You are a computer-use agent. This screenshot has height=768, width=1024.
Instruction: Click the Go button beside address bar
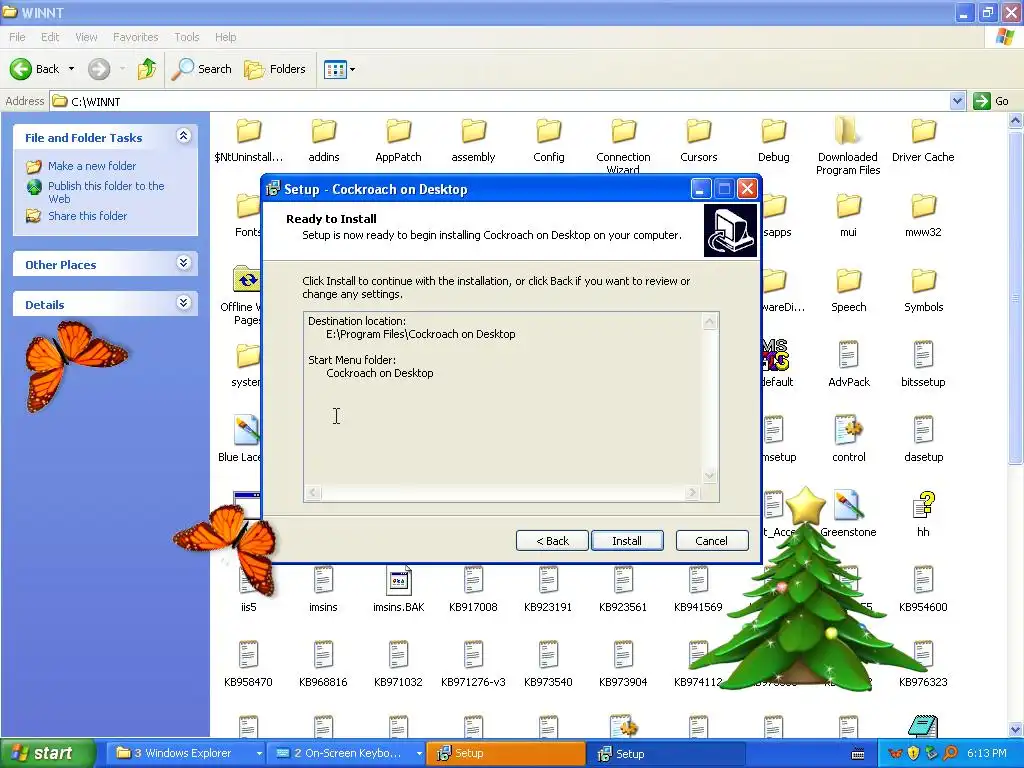[x=991, y=101]
